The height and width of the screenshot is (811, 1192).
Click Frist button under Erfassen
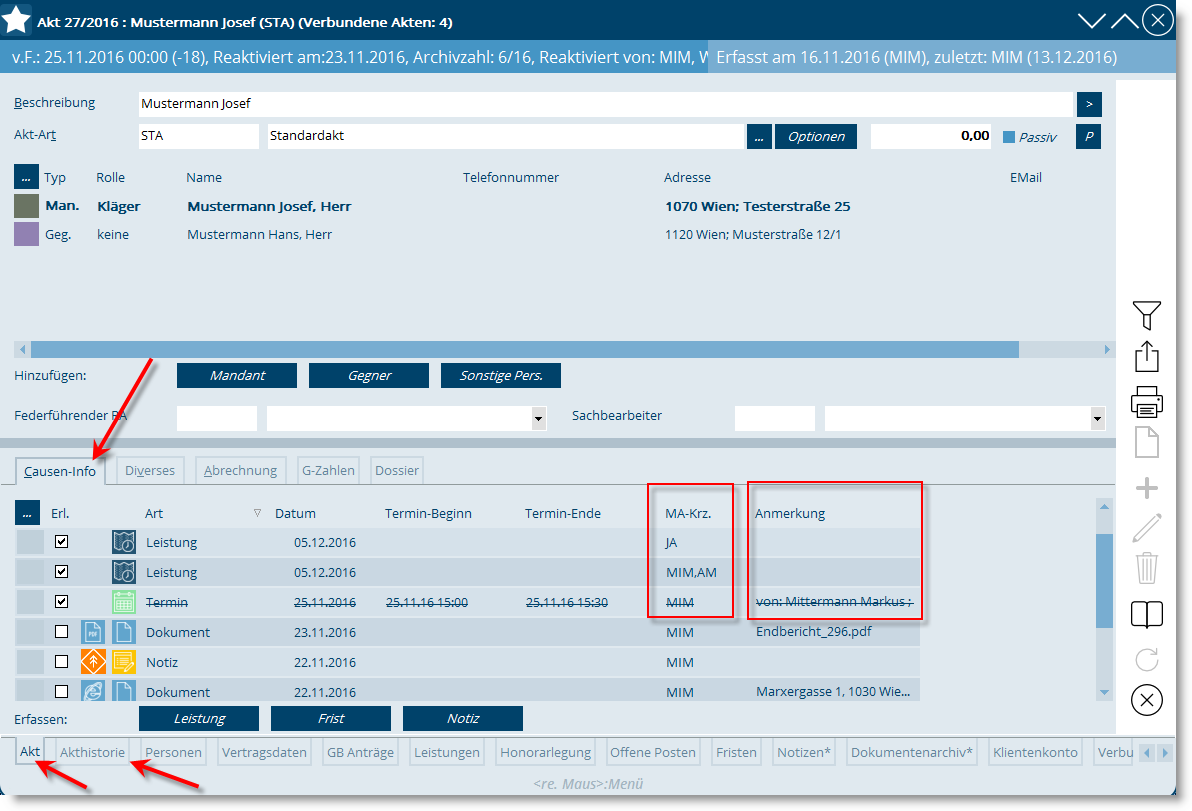click(331, 718)
